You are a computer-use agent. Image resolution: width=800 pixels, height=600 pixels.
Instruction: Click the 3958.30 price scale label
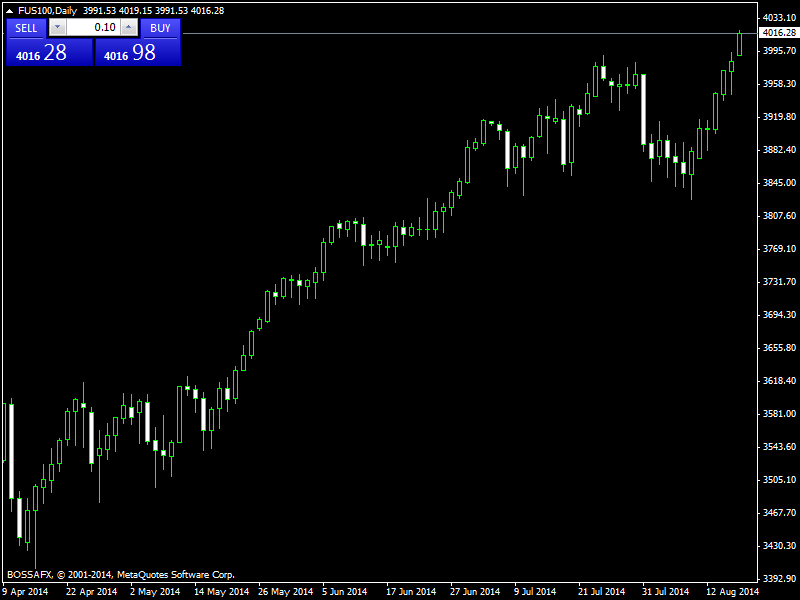click(779, 84)
